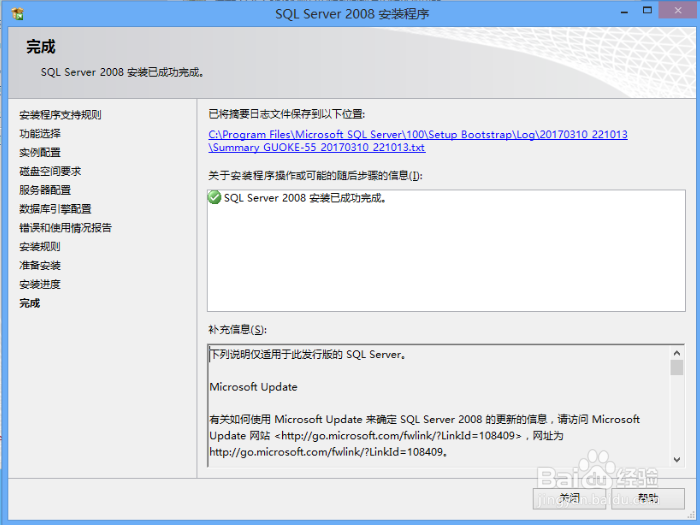Select 服务器配置 step in sidebar
The height and width of the screenshot is (525, 700).
(45, 190)
